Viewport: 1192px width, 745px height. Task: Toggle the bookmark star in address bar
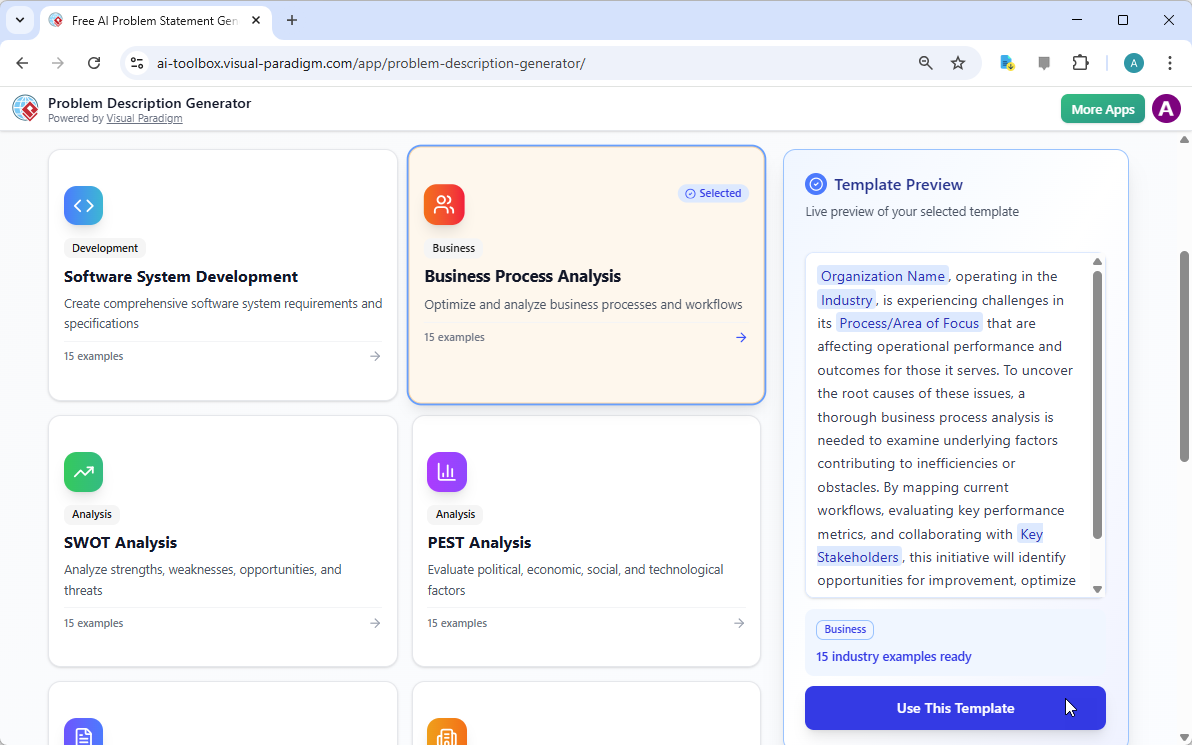click(x=958, y=62)
